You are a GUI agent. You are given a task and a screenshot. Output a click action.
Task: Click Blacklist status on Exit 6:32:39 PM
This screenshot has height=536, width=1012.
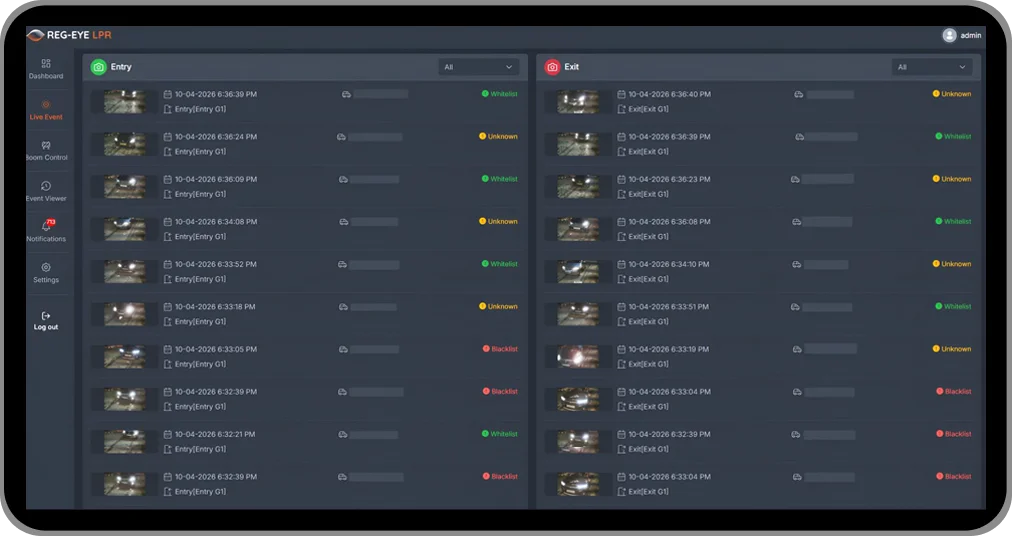tap(954, 435)
